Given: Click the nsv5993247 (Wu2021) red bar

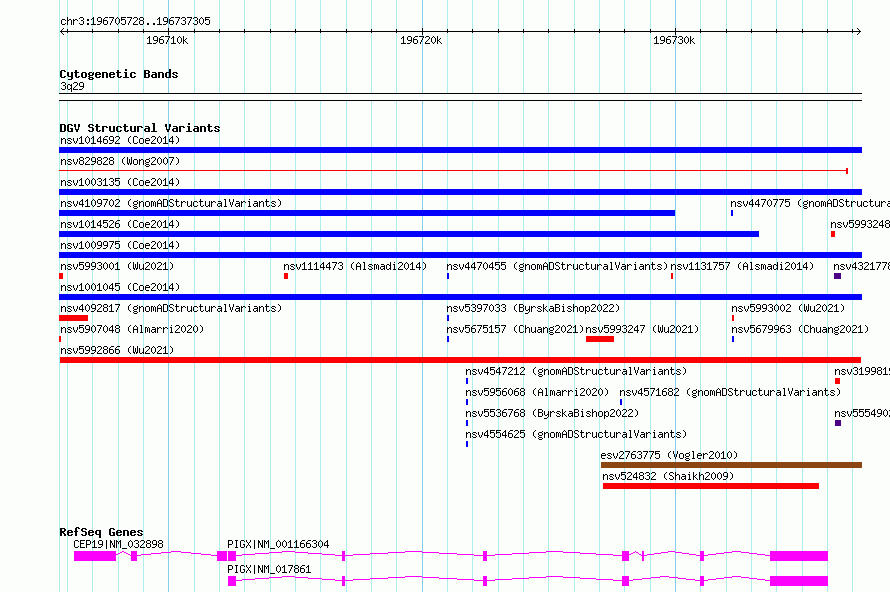Looking at the screenshot, I should pyautogui.click(x=600, y=339).
